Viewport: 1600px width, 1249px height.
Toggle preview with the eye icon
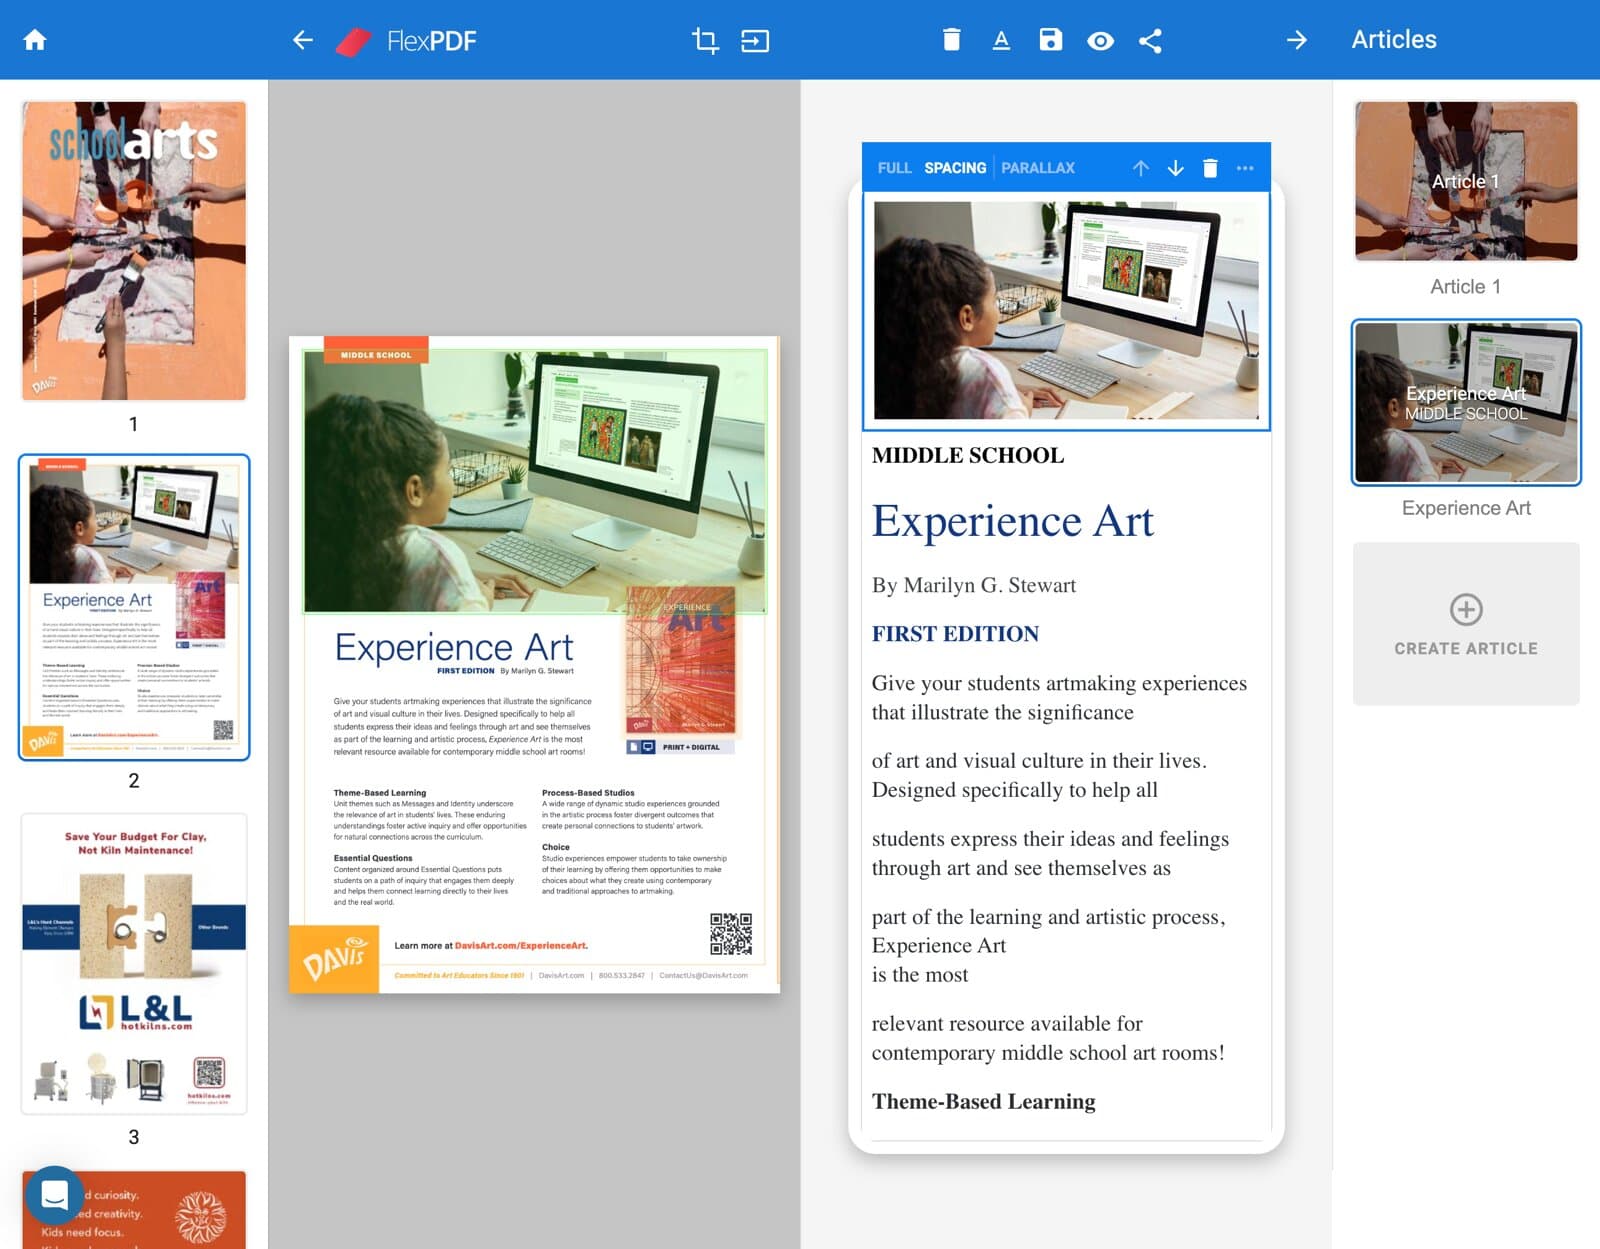coord(1100,41)
